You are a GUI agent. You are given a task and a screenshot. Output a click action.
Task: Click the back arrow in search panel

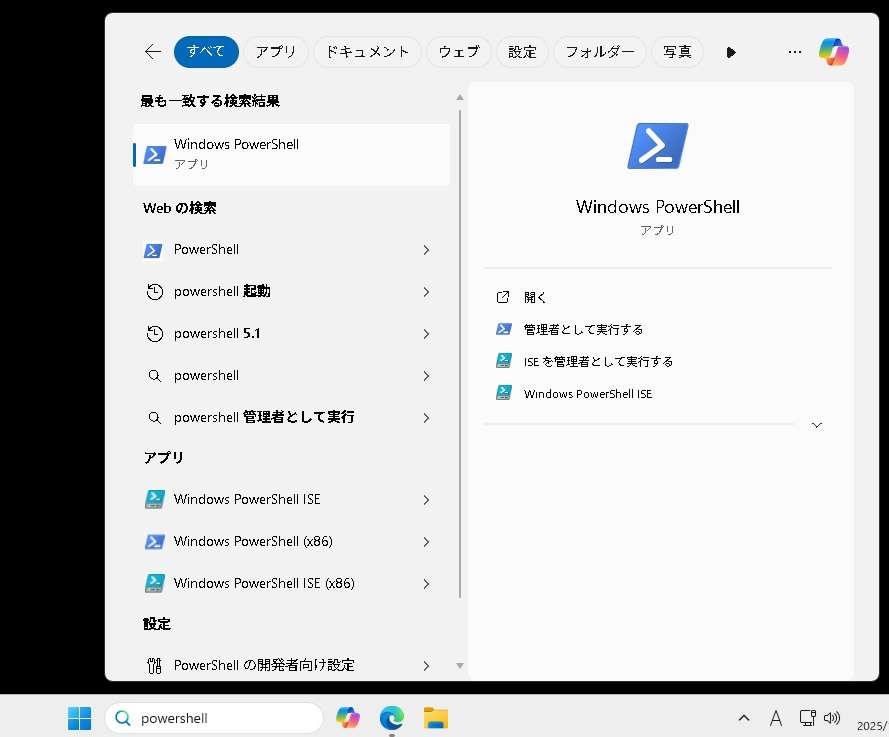[152, 52]
